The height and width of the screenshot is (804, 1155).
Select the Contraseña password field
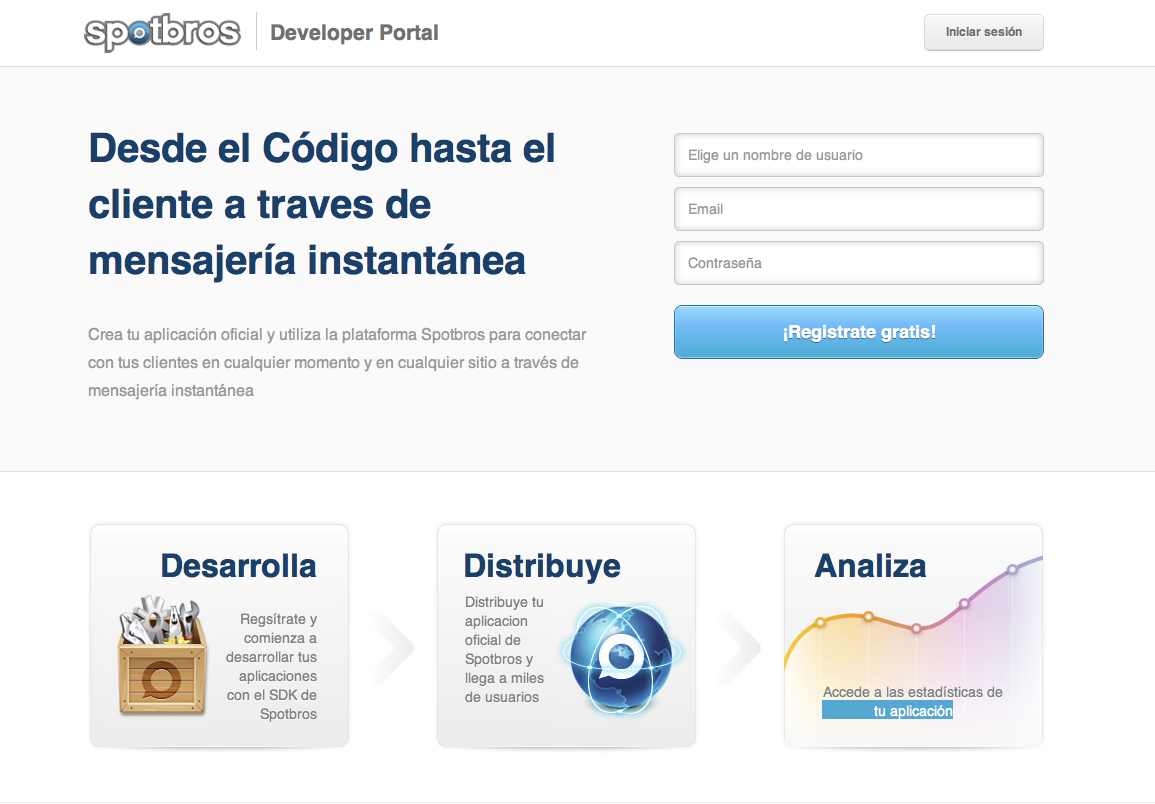[858, 263]
